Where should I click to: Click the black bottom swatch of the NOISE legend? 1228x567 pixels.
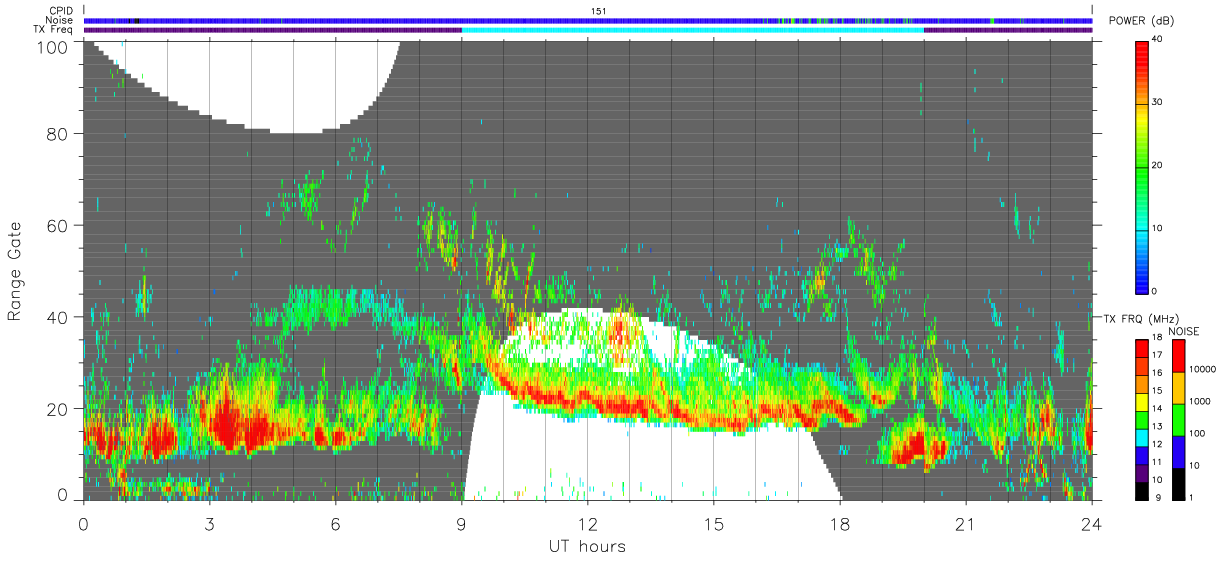1179,484
